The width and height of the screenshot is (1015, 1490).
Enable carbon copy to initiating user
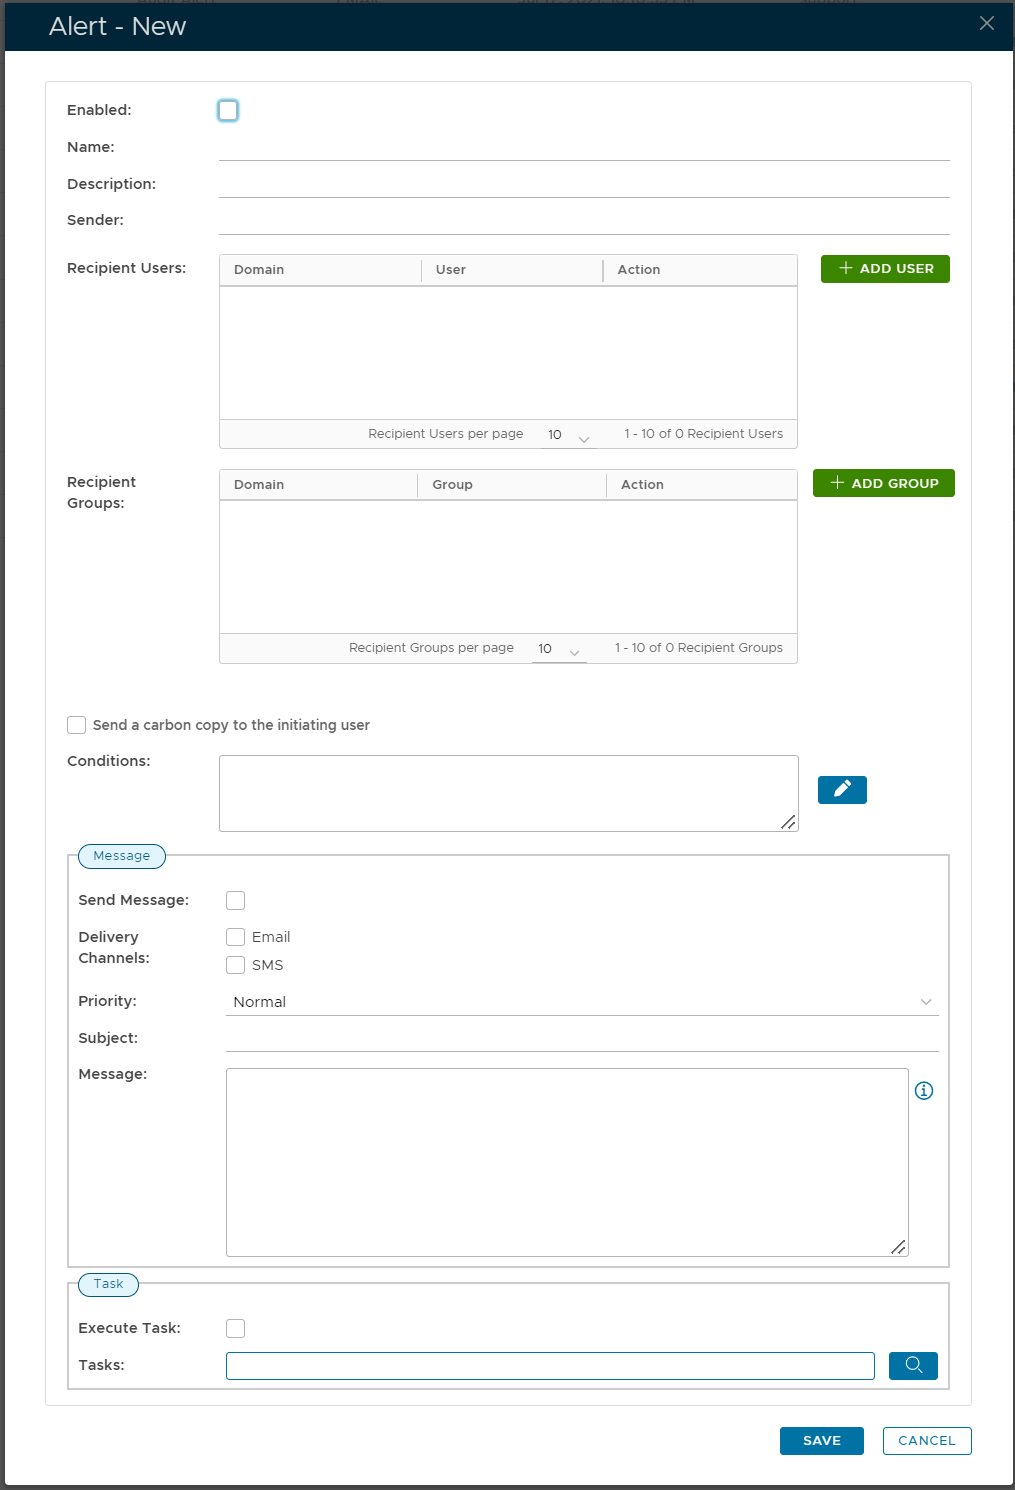click(77, 725)
